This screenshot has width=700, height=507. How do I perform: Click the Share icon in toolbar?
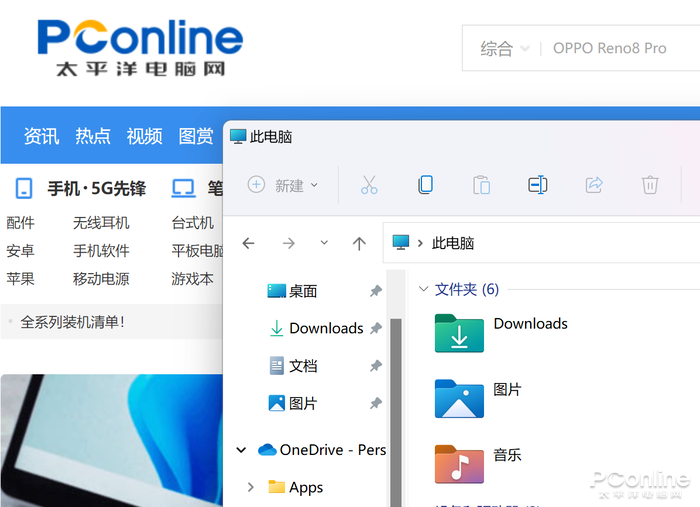pyautogui.click(x=594, y=185)
